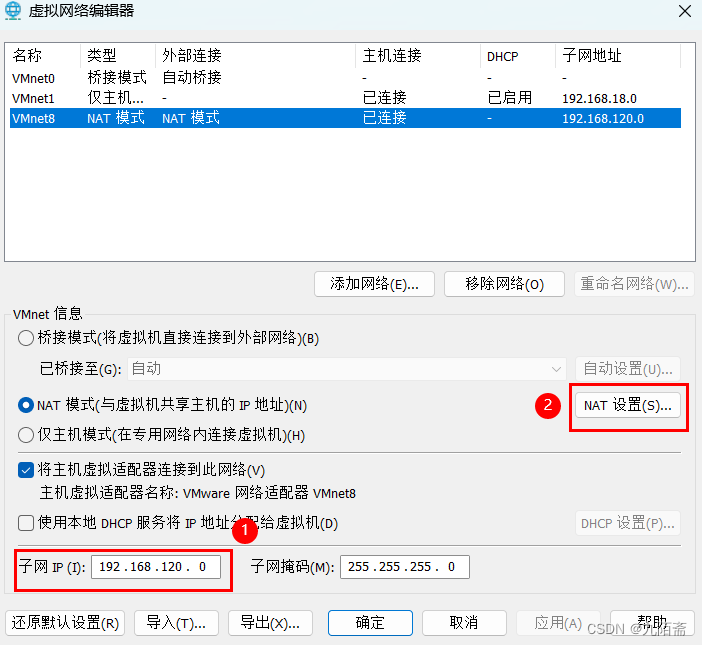Click the 自动设置(U)... button
The width and height of the screenshot is (702, 645).
tap(628, 369)
